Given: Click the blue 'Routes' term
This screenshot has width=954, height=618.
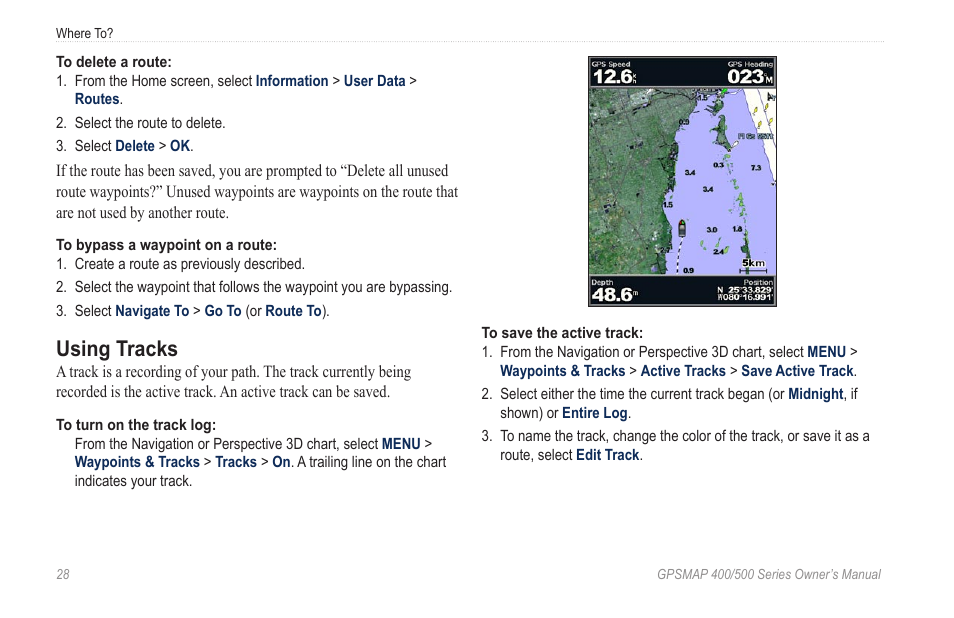Looking at the screenshot, I should coord(97,99).
